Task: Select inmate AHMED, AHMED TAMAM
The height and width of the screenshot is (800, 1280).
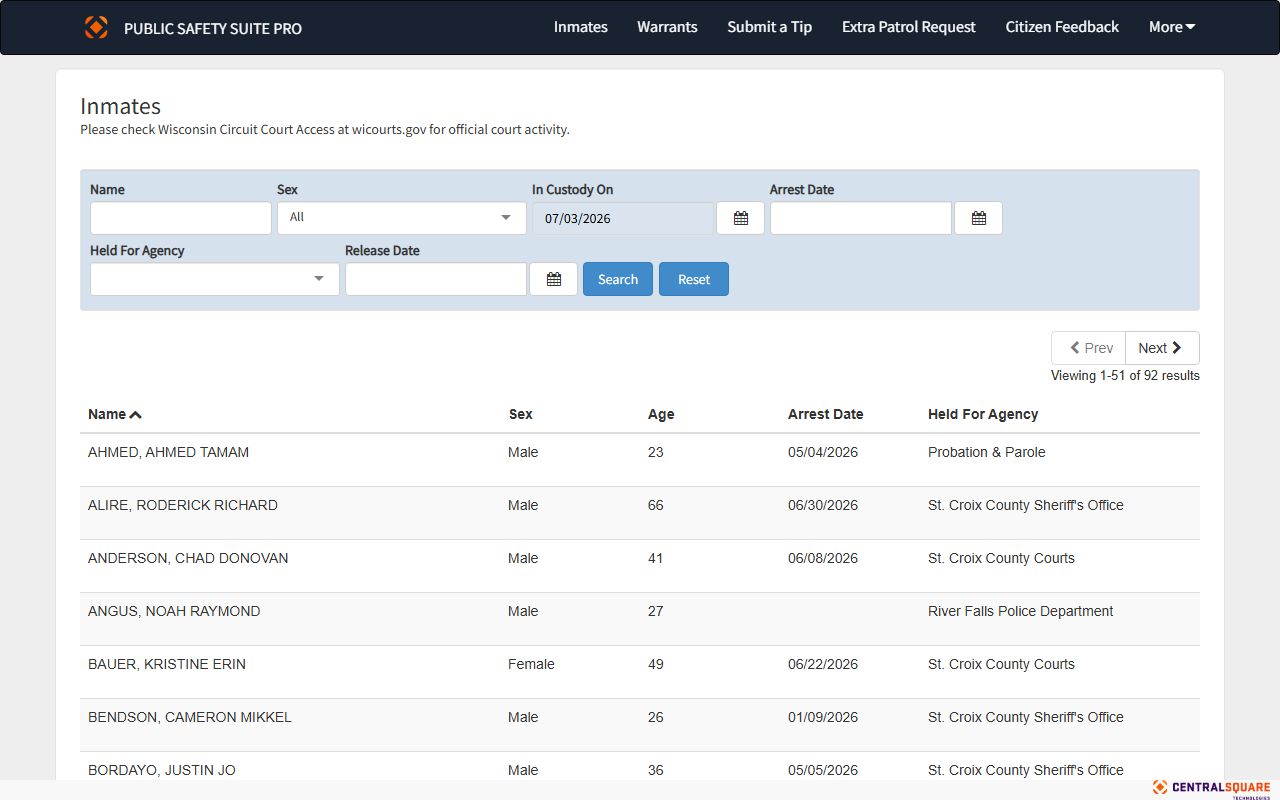Action: pos(168,452)
